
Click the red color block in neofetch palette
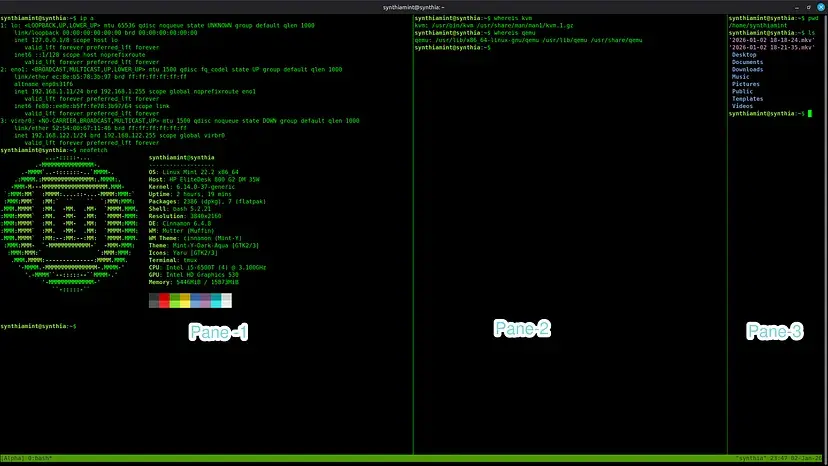(x=165, y=300)
